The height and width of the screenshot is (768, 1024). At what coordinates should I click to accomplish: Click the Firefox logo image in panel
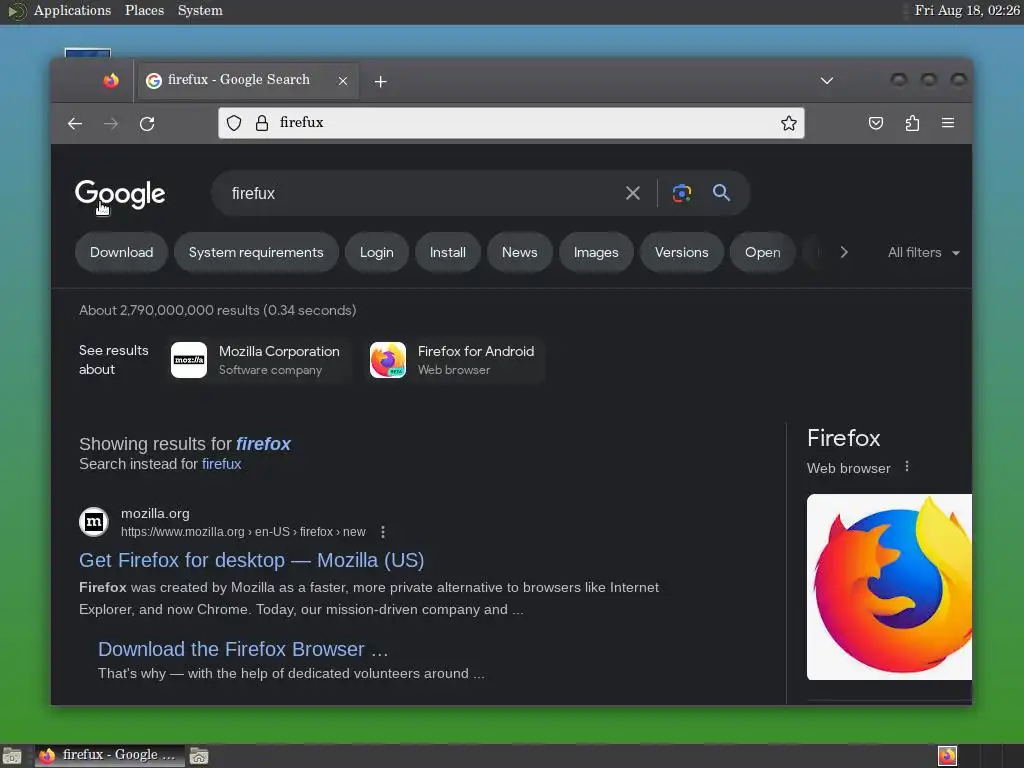[889, 587]
